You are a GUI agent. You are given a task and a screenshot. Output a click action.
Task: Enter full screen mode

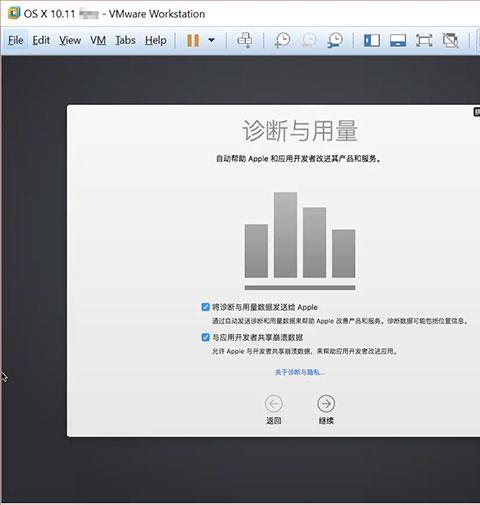click(424, 41)
